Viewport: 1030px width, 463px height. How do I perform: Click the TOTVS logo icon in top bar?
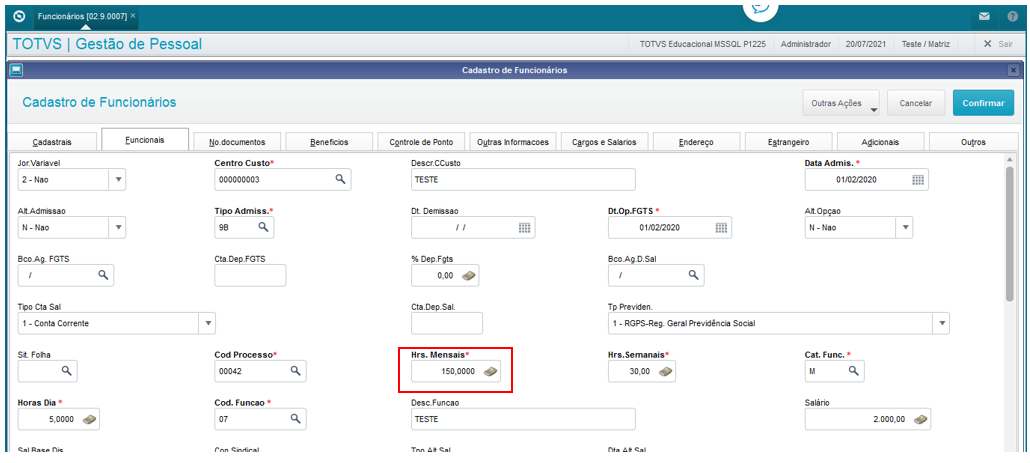[x=18, y=15]
